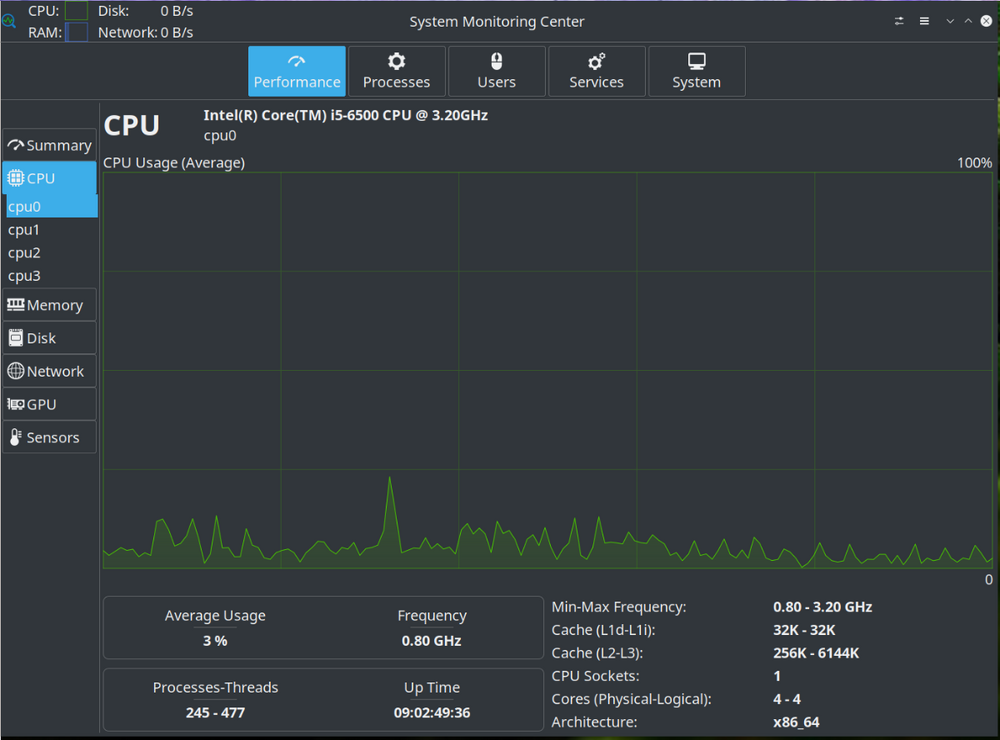This screenshot has width=1000, height=740.
Task: Click the Processes-Threads value 245 - 477
Action: 215,713
